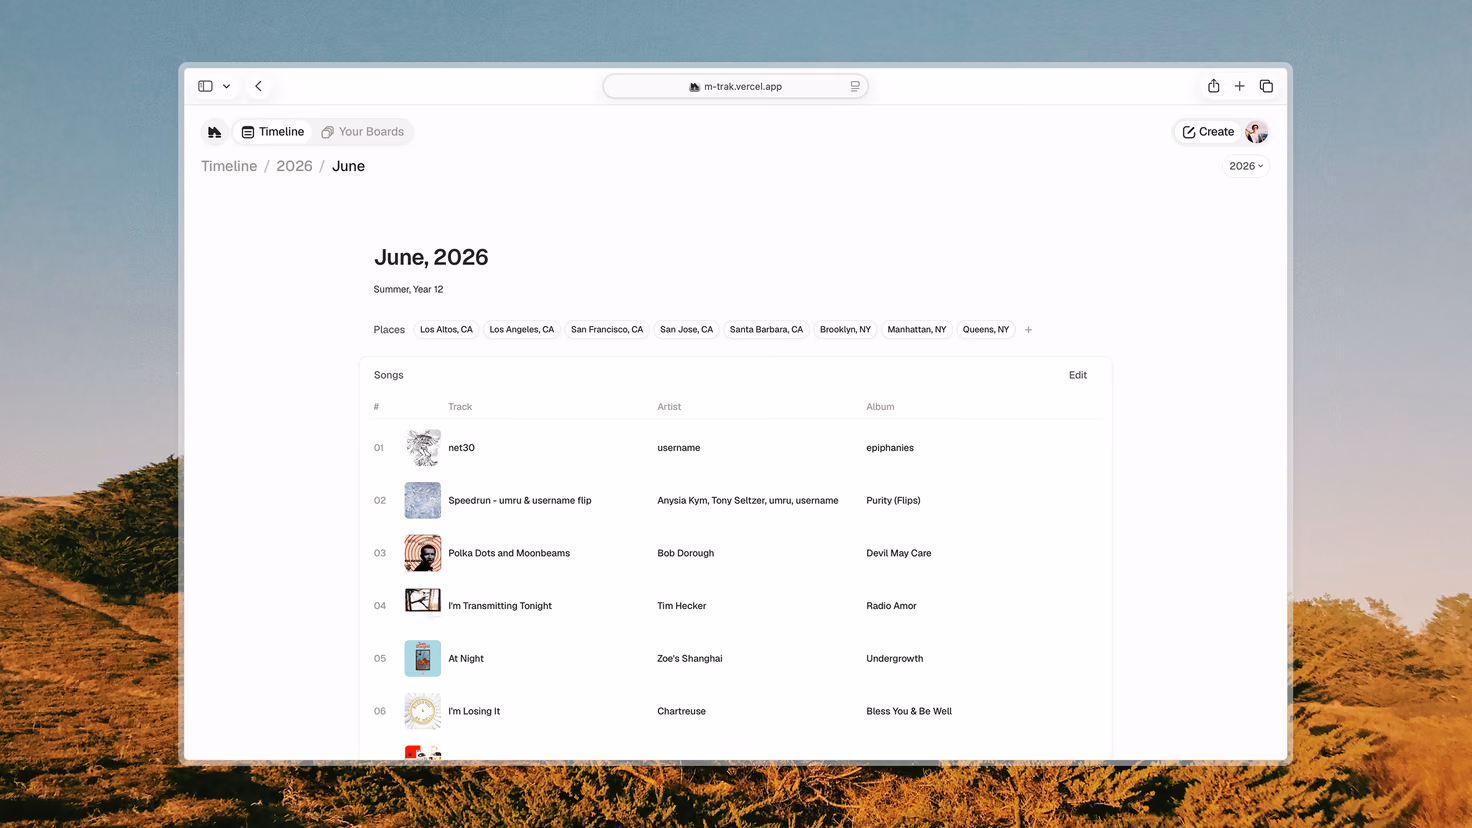Open the Speedrun track album artwork
Screen dimensions: 1472x828
tap(422, 500)
